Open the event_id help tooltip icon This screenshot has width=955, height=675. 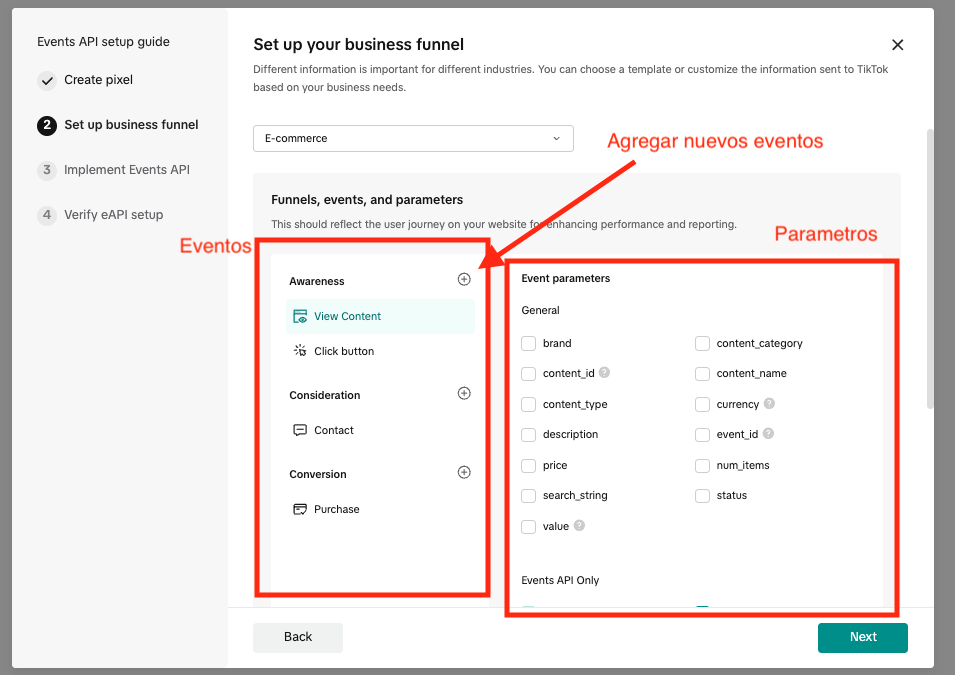tap(768, 433)
